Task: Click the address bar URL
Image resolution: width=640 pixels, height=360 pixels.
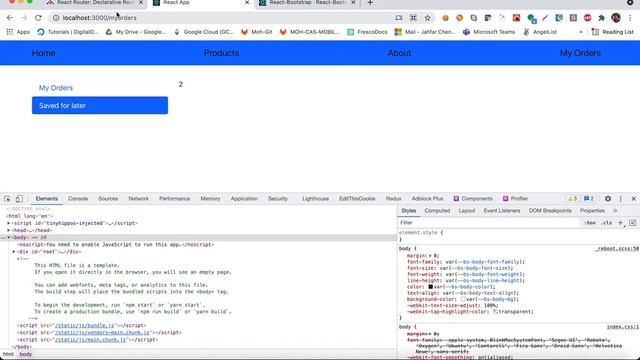Action: (100, 18)
